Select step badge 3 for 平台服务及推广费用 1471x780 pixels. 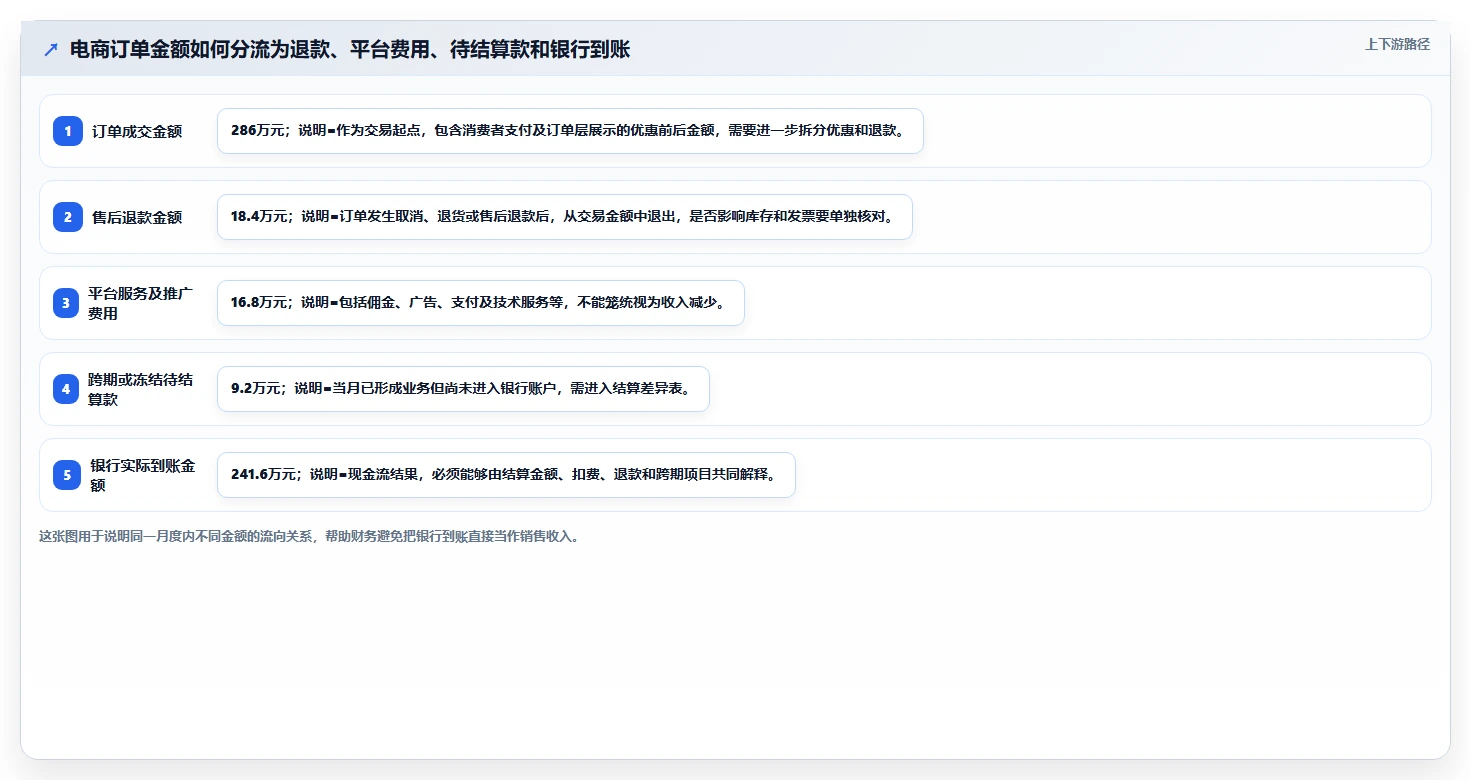tap(66, 303)
